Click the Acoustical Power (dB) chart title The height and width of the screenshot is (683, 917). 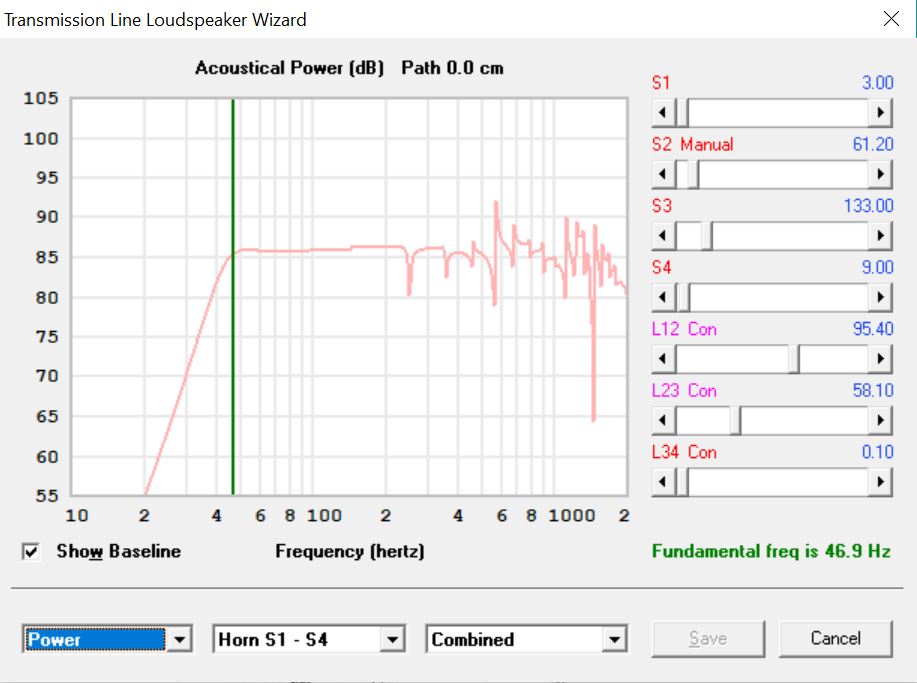point(289,68)
